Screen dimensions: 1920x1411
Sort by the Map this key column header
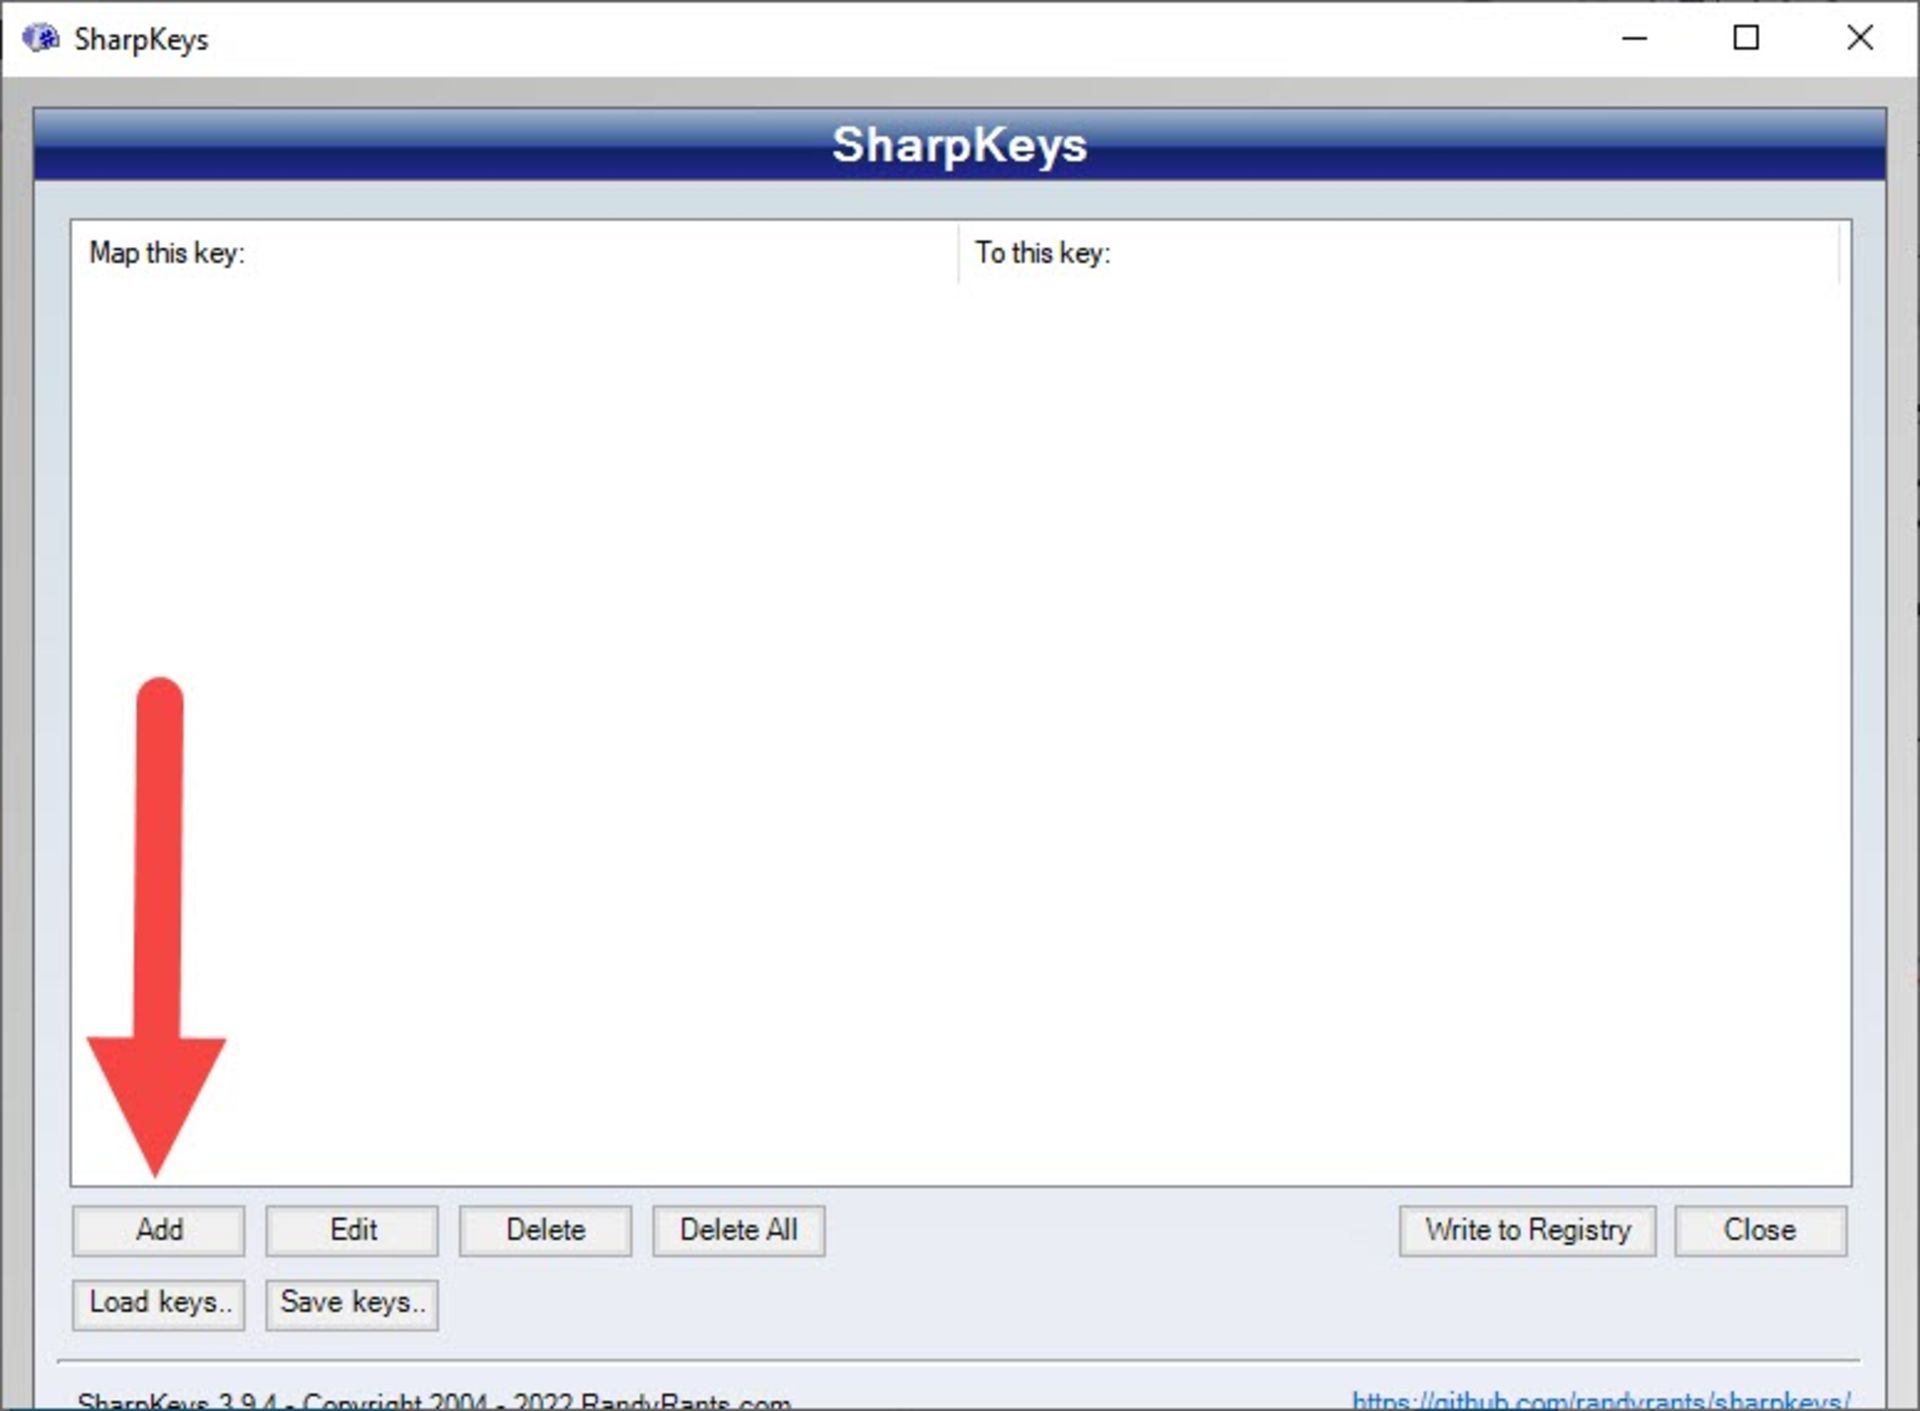500,253
